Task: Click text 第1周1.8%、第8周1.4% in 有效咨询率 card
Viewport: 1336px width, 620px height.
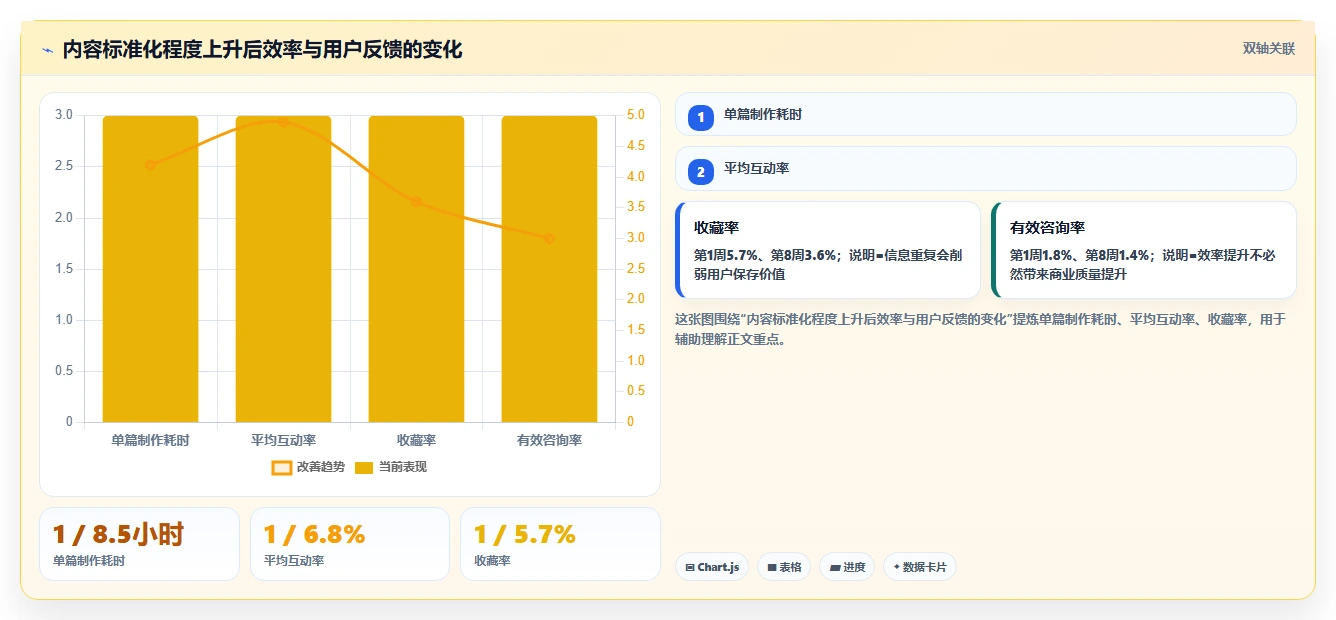Action: pyautogui.click(x=1083, y=255)
